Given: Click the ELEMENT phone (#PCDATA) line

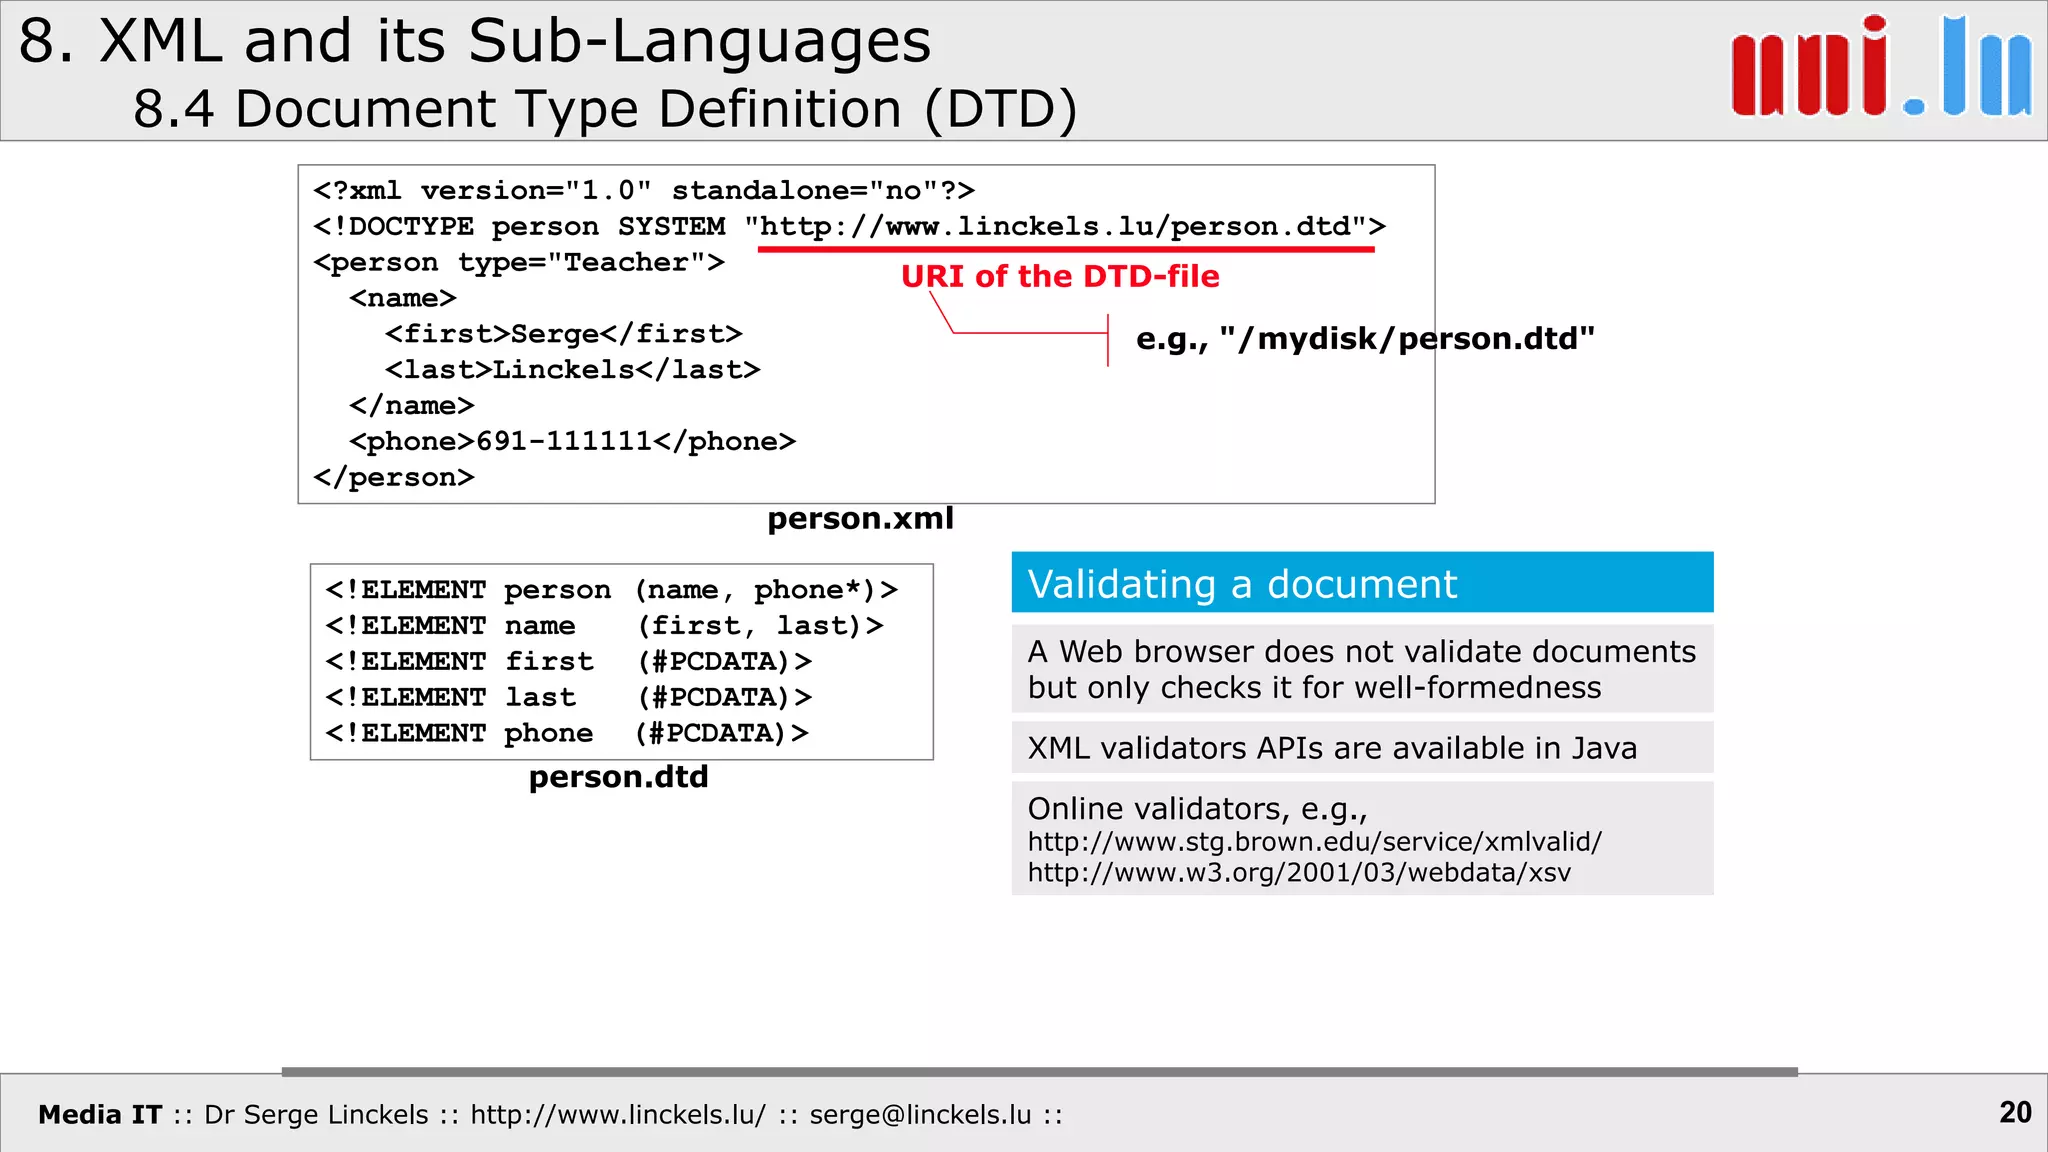Looking at the screenshot, I should [567, 734].
